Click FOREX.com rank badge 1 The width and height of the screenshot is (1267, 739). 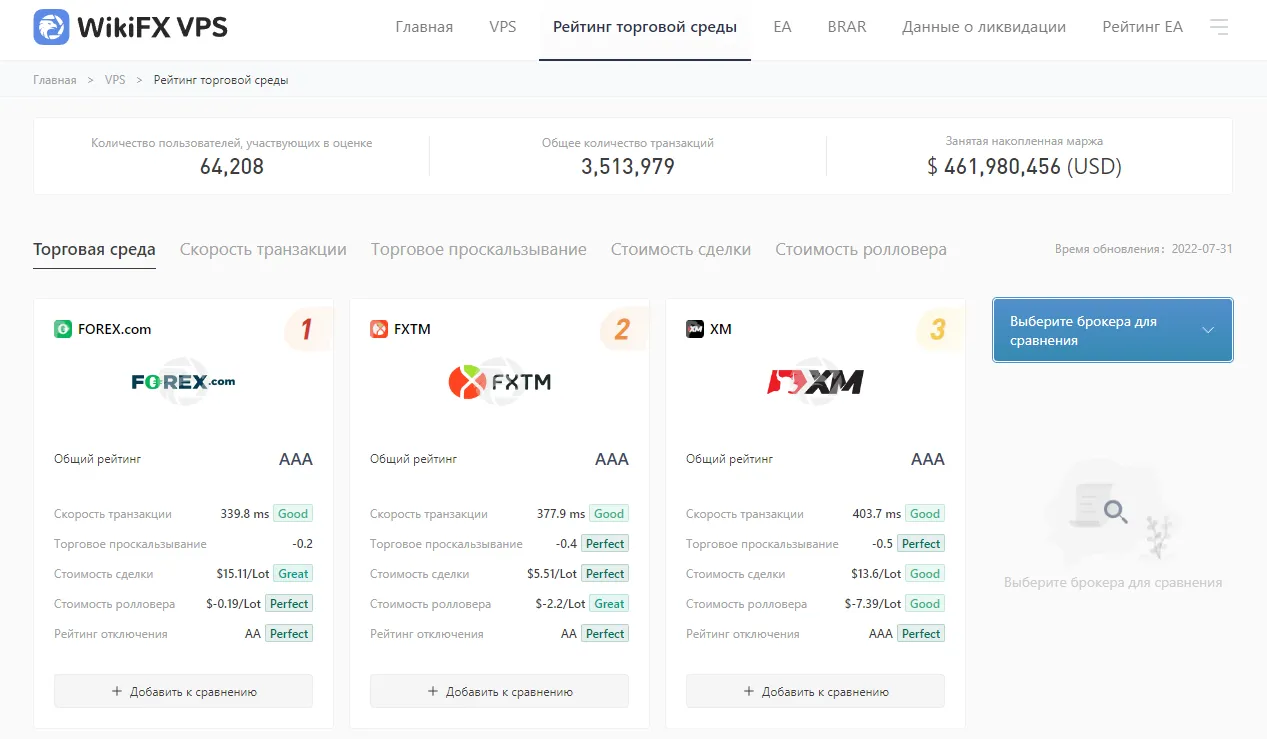tap(307, 329)
